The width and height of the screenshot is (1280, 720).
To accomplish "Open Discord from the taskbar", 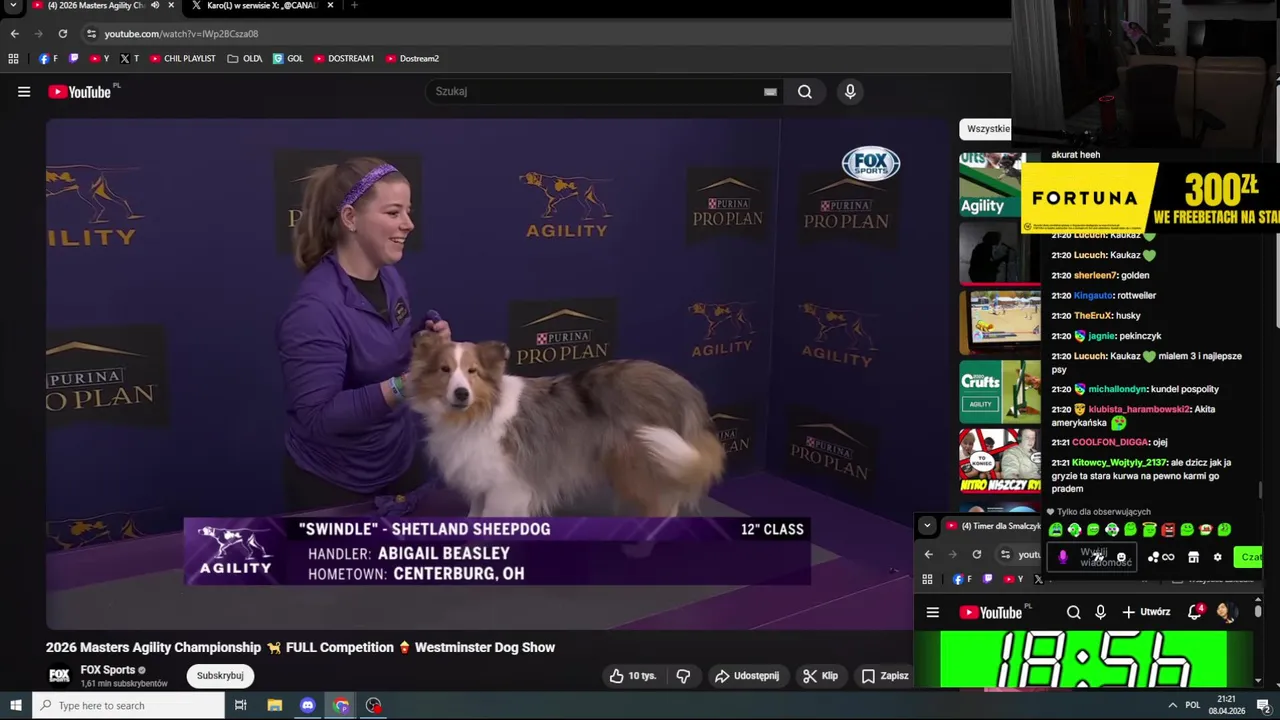I will click(308, 705).
